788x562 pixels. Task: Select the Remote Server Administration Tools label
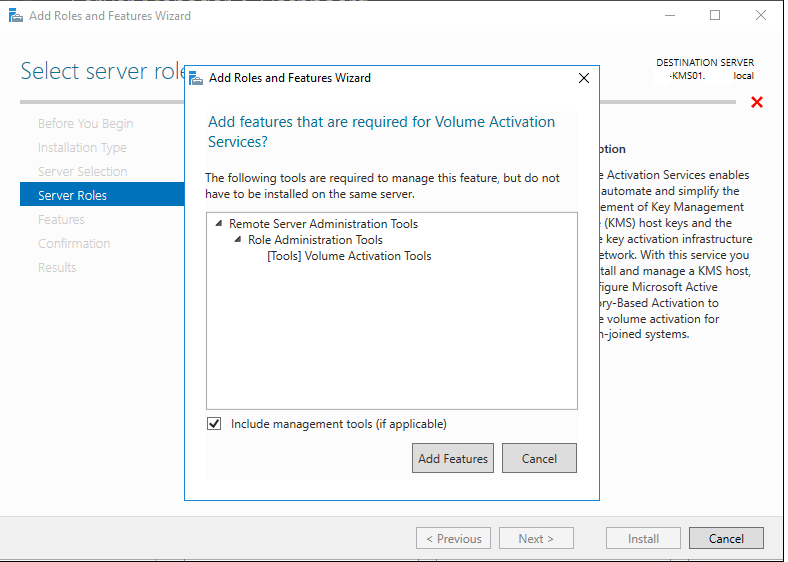pos(323,224)
